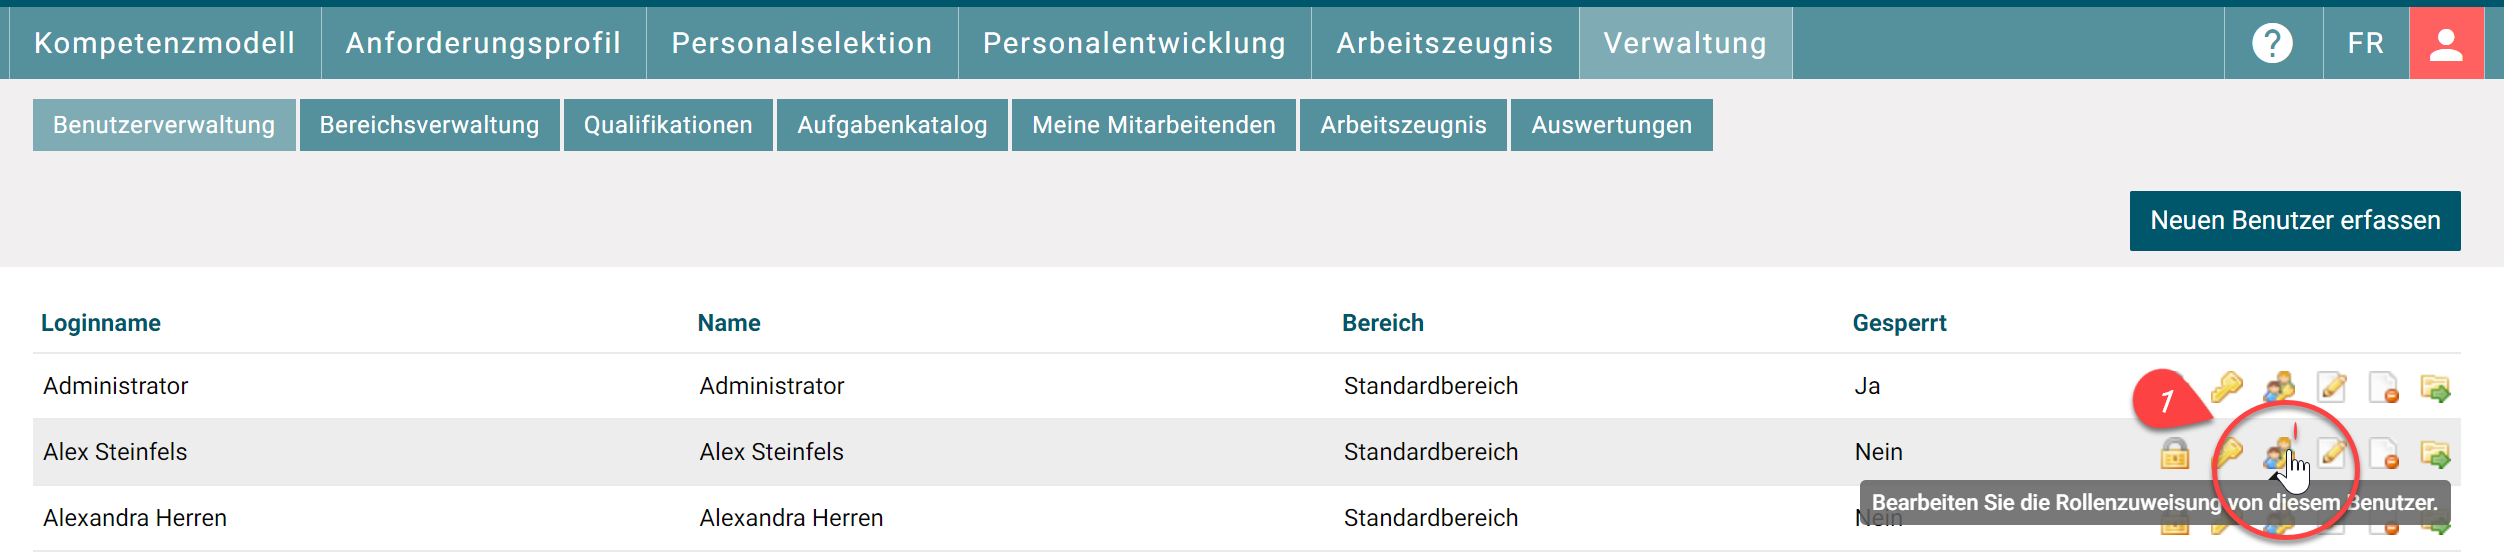
Task: Sort the table by Loginname column
Action: [101, 323]
